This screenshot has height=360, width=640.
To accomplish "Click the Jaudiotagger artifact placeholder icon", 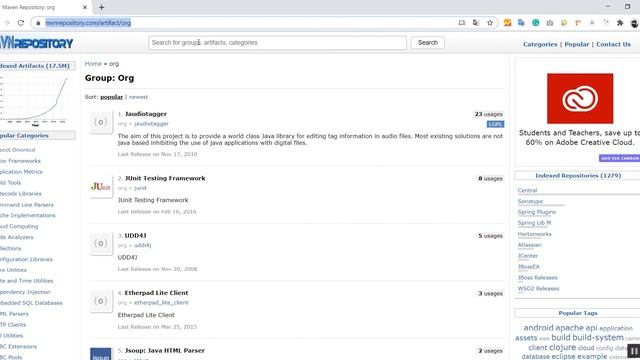I will pyautogui.click(x=101, y=122).
